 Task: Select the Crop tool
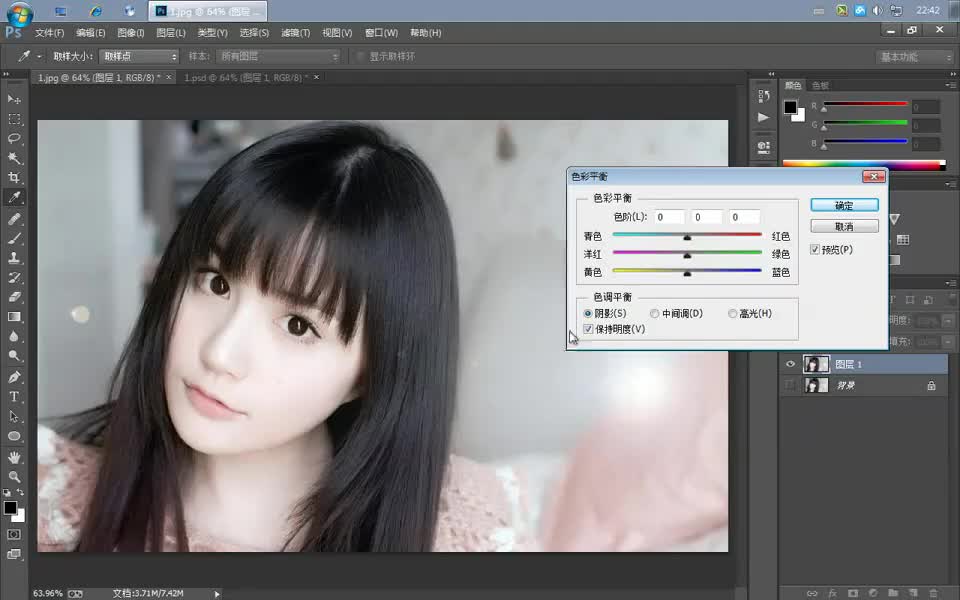pos(13,178)
